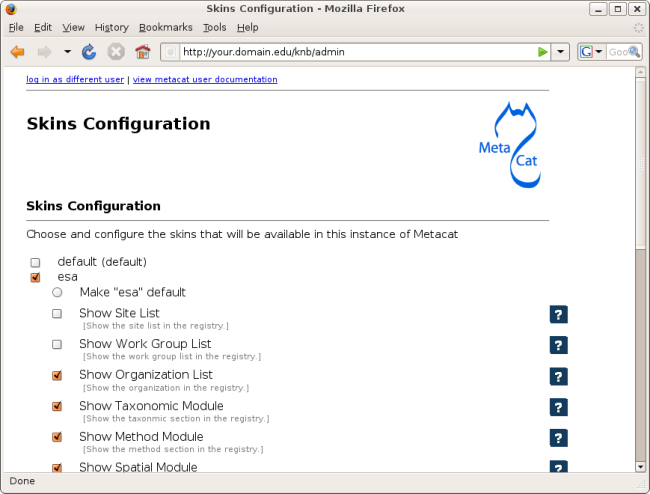Open help for Show Site List
This screenshot has height=494, width=650.
tap(559, 315)
